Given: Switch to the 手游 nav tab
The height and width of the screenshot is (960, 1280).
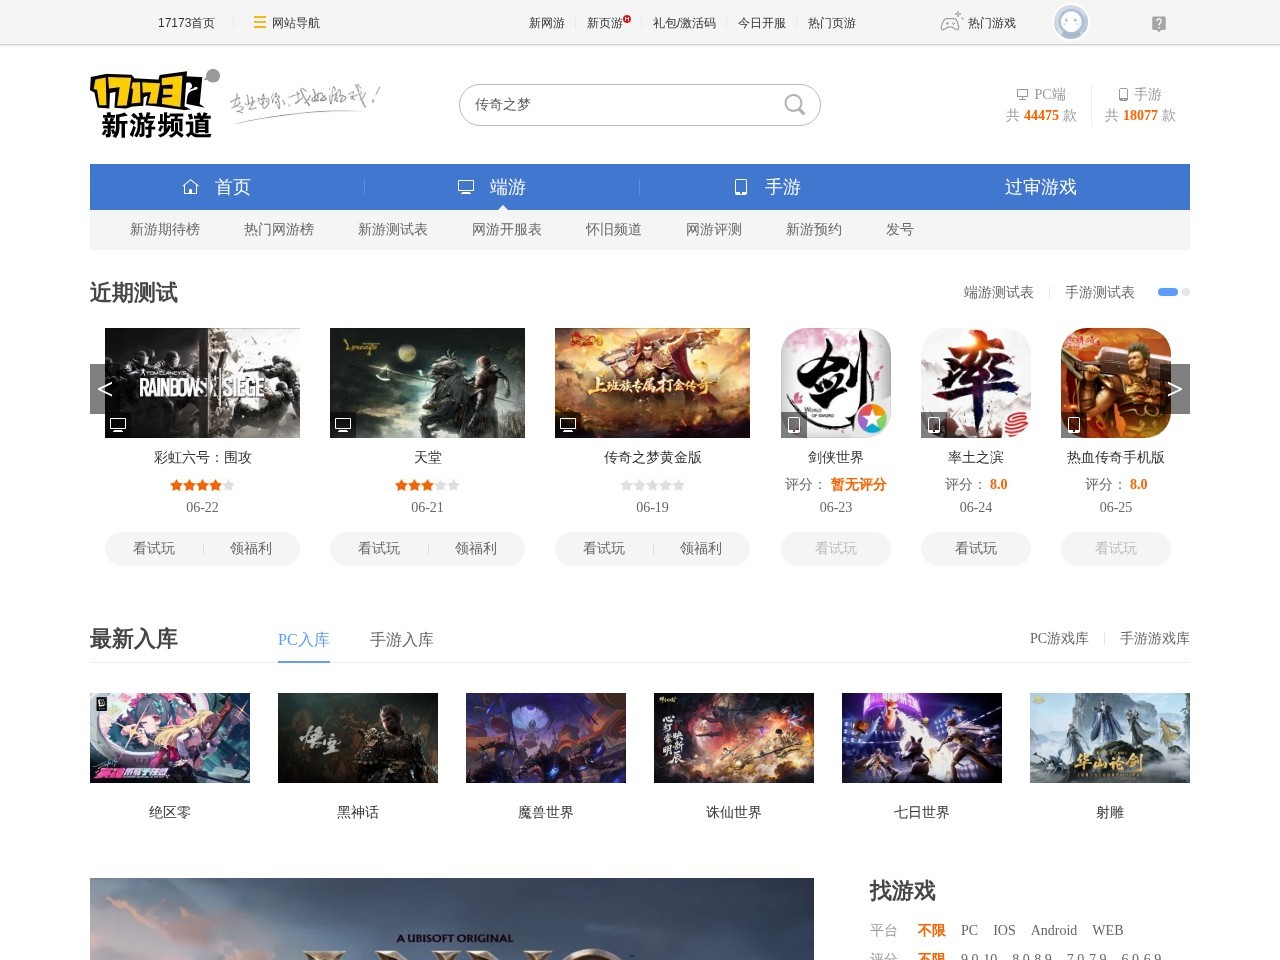Looking at the screenshot, I should (777, 187).
